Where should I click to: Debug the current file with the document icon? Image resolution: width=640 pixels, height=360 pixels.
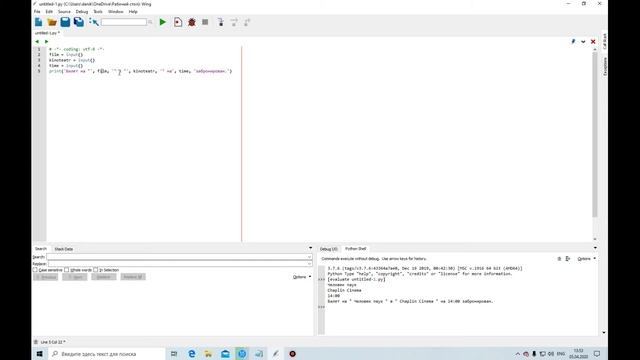click(178, 22)
